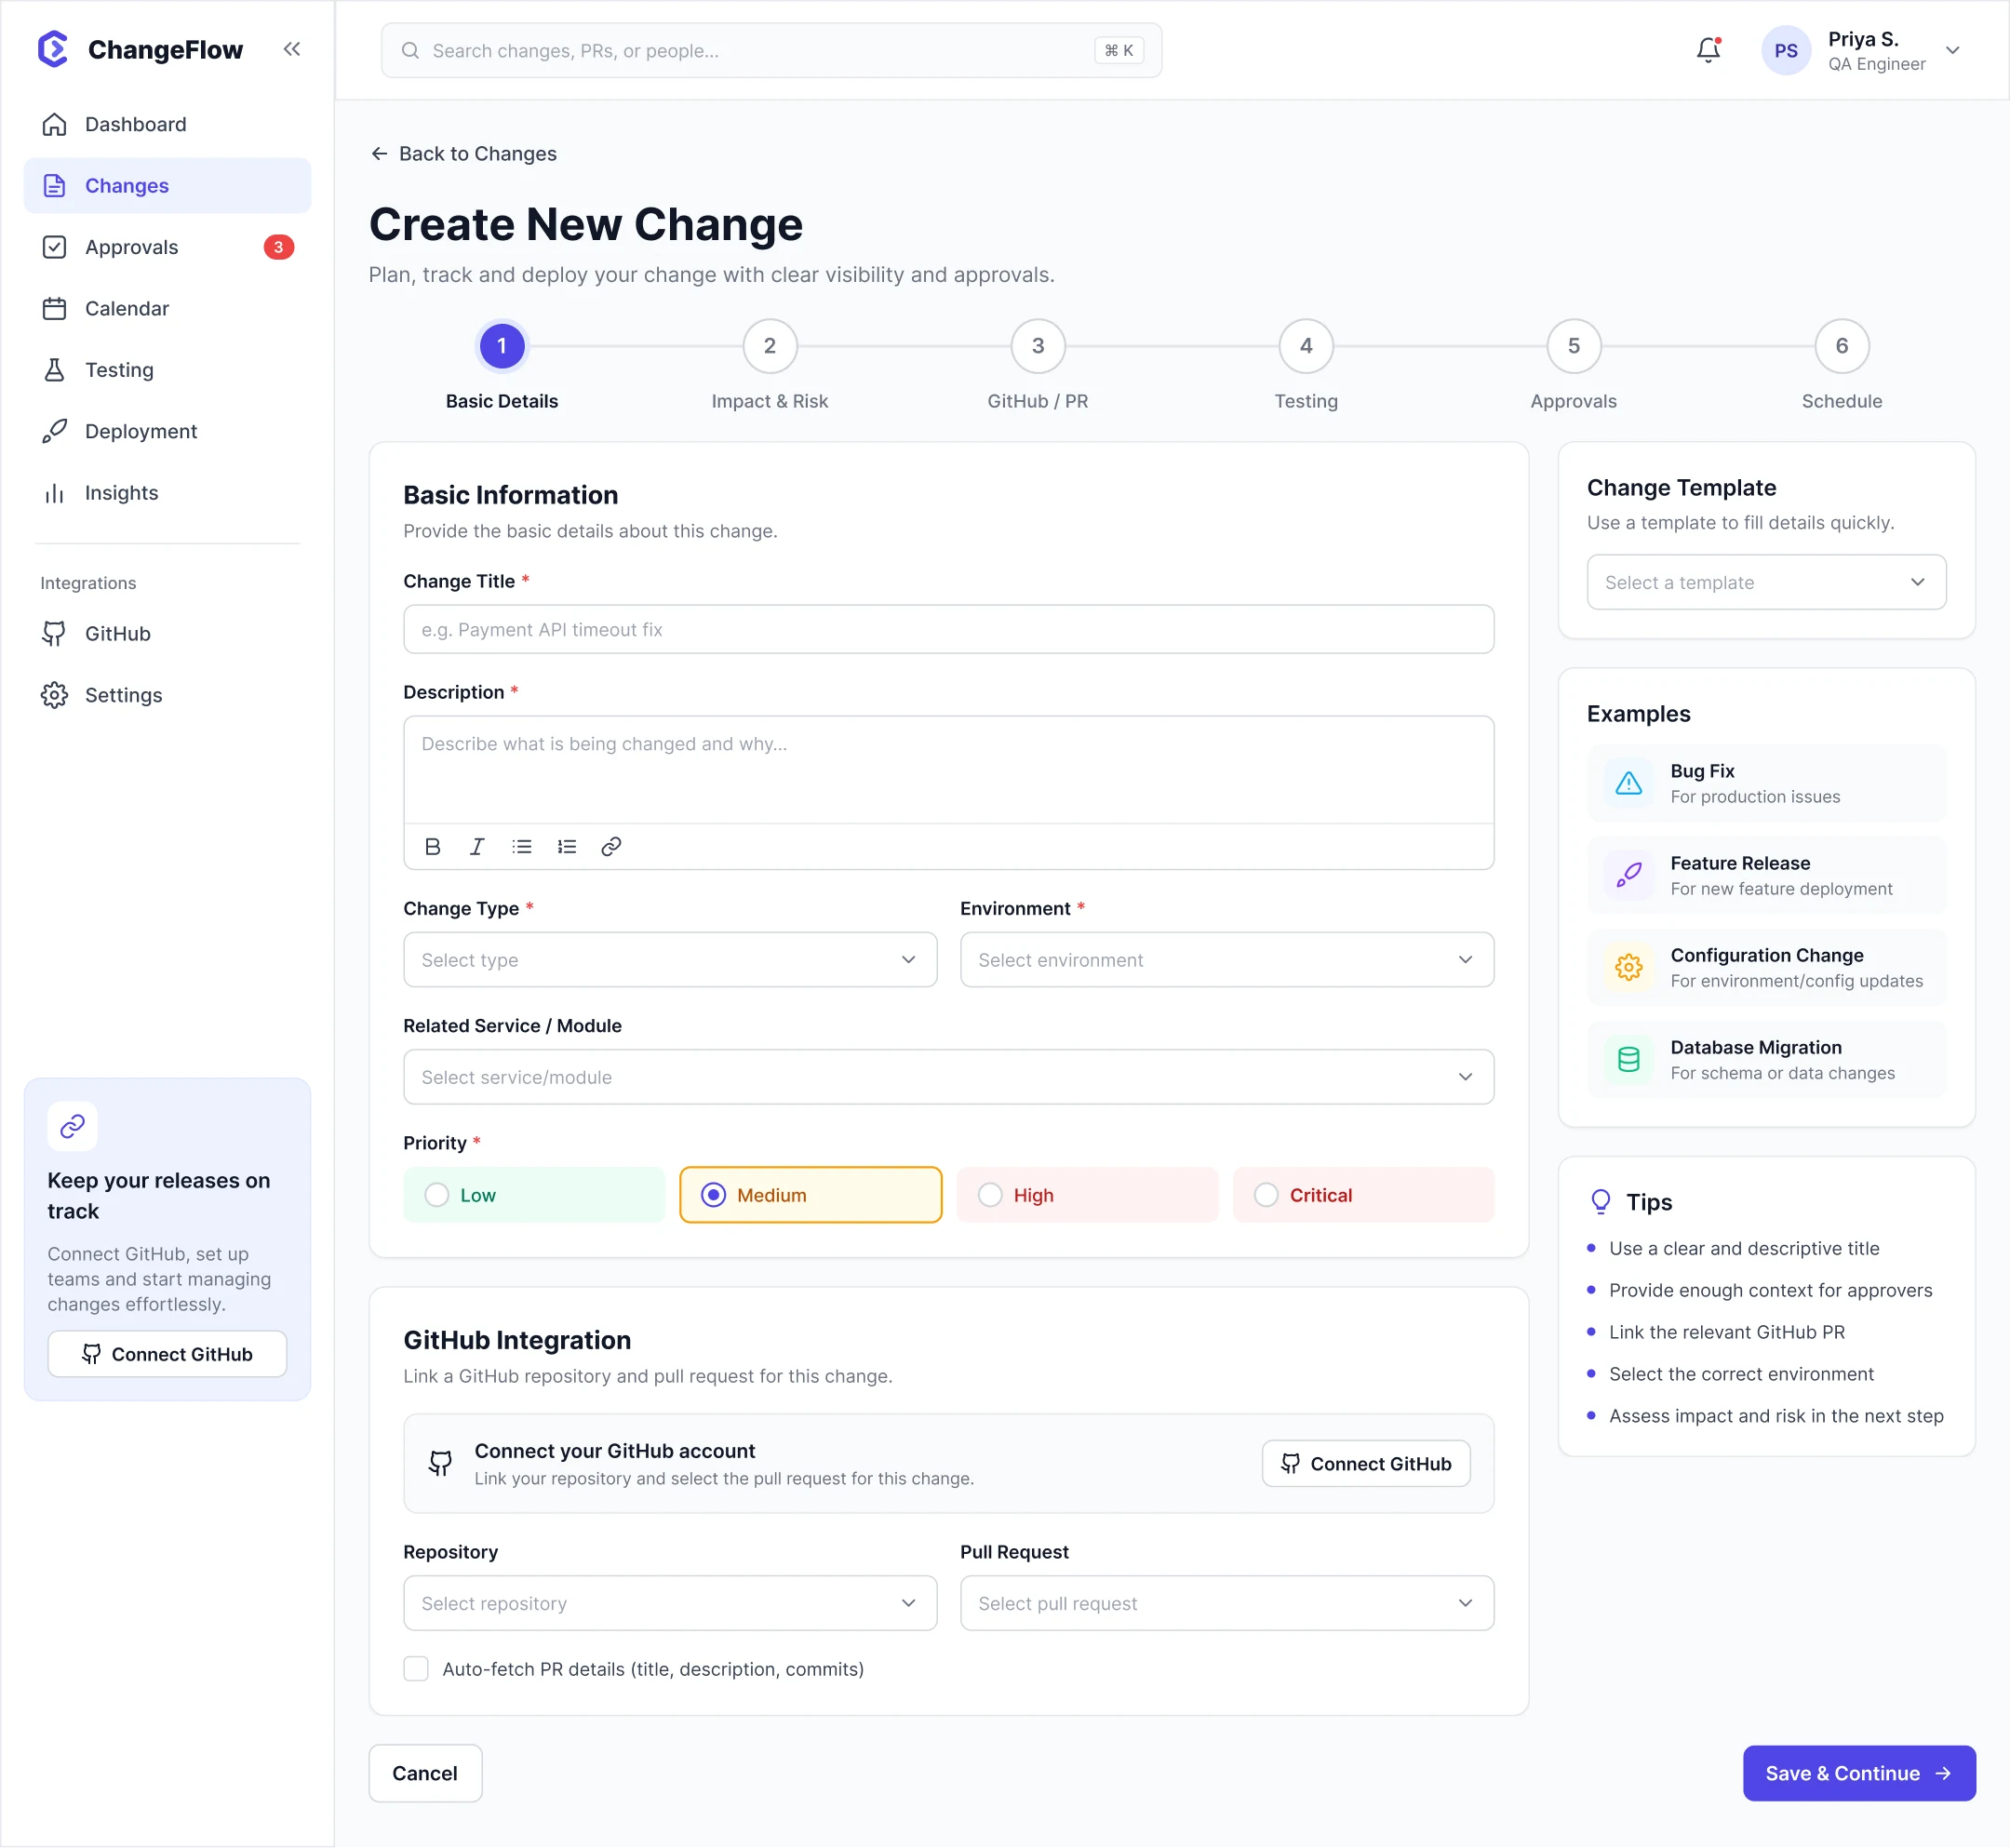Open the Repository dropdown
This screenshot has width=2010, height=1848.
coord(670,1604)
